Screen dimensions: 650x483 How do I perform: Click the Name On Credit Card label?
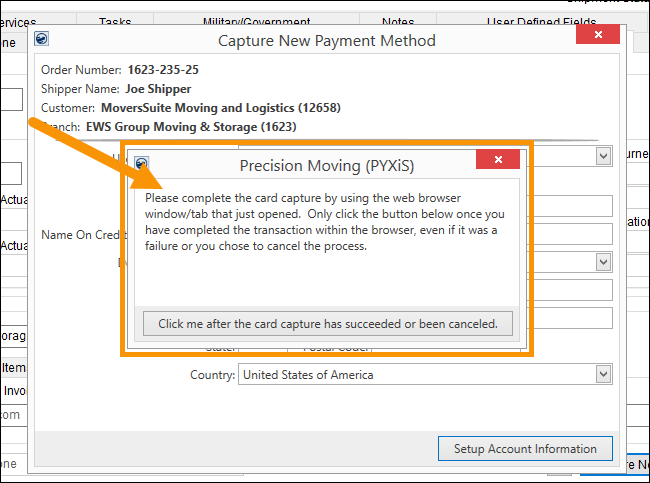84,235
